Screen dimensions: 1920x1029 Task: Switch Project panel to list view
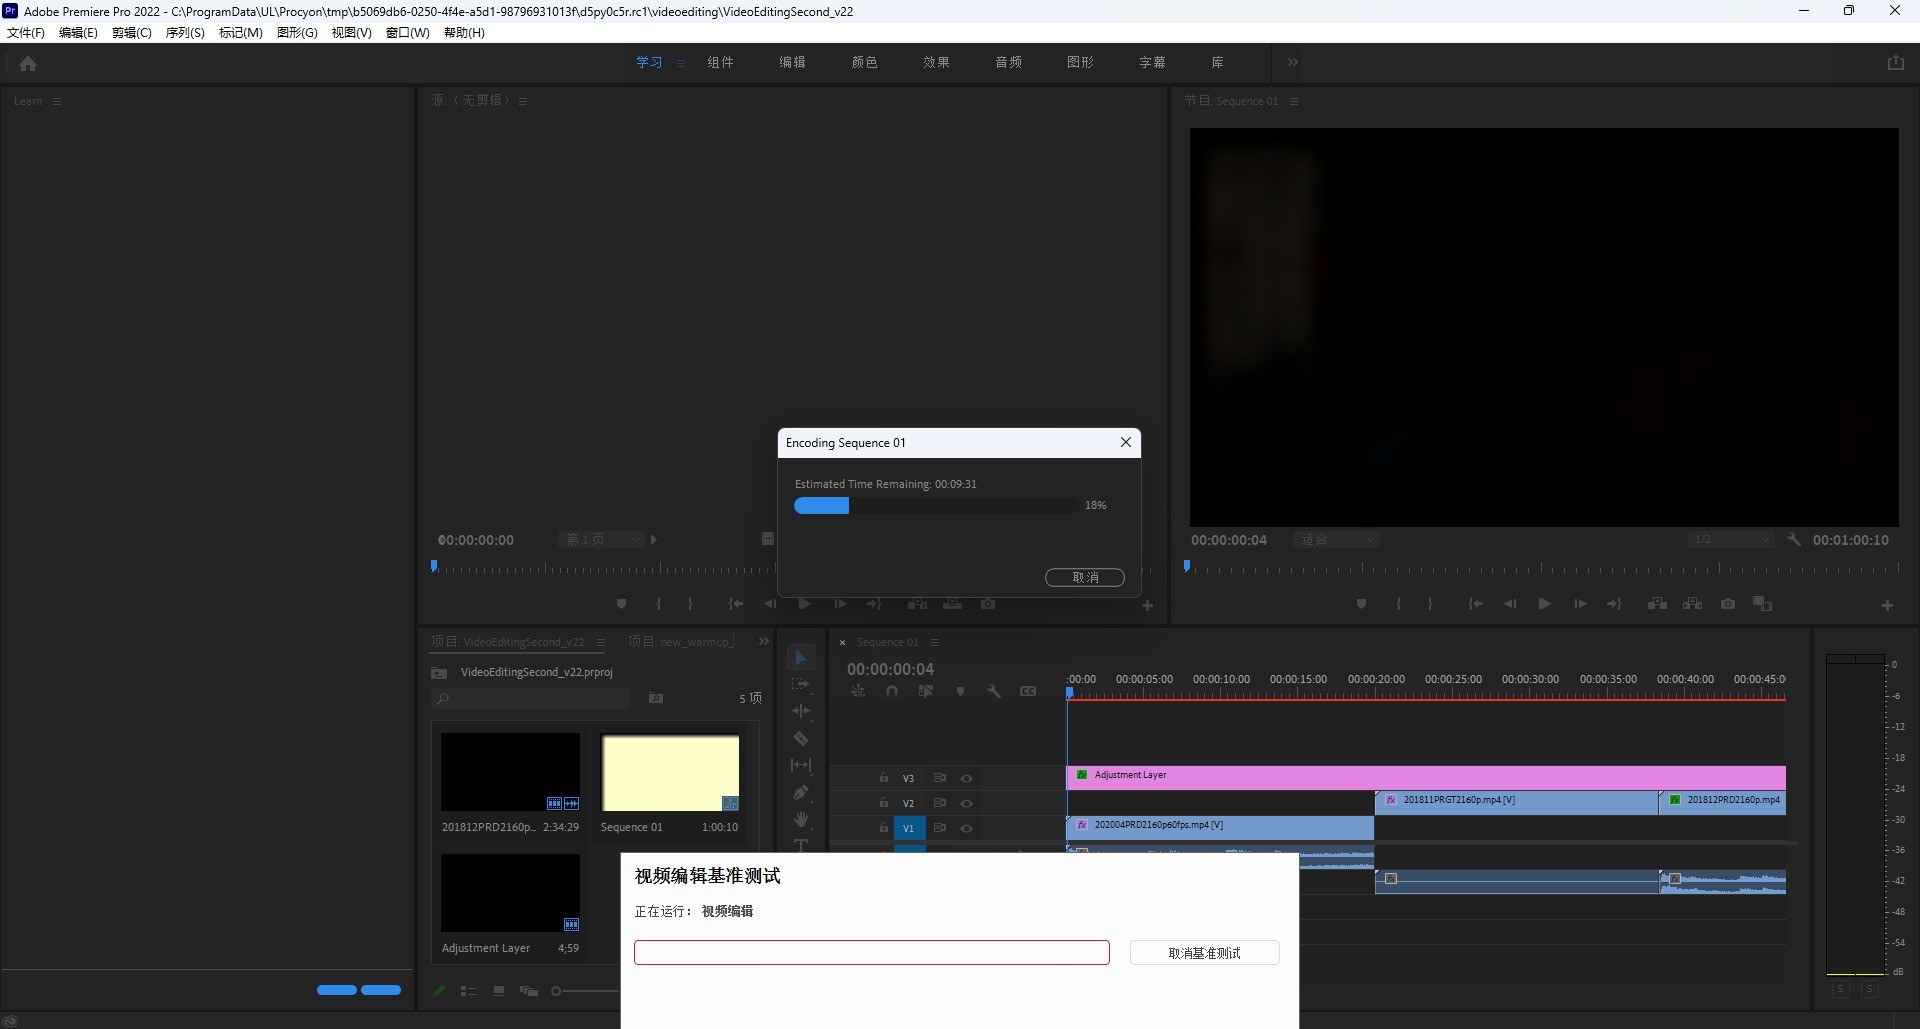[x=468, y=991]
